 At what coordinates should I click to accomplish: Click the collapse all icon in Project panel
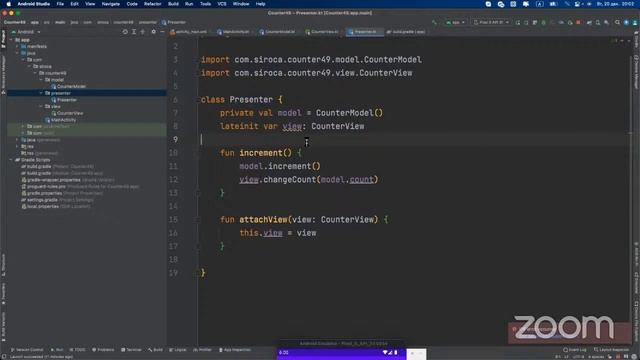pos(143,32)
